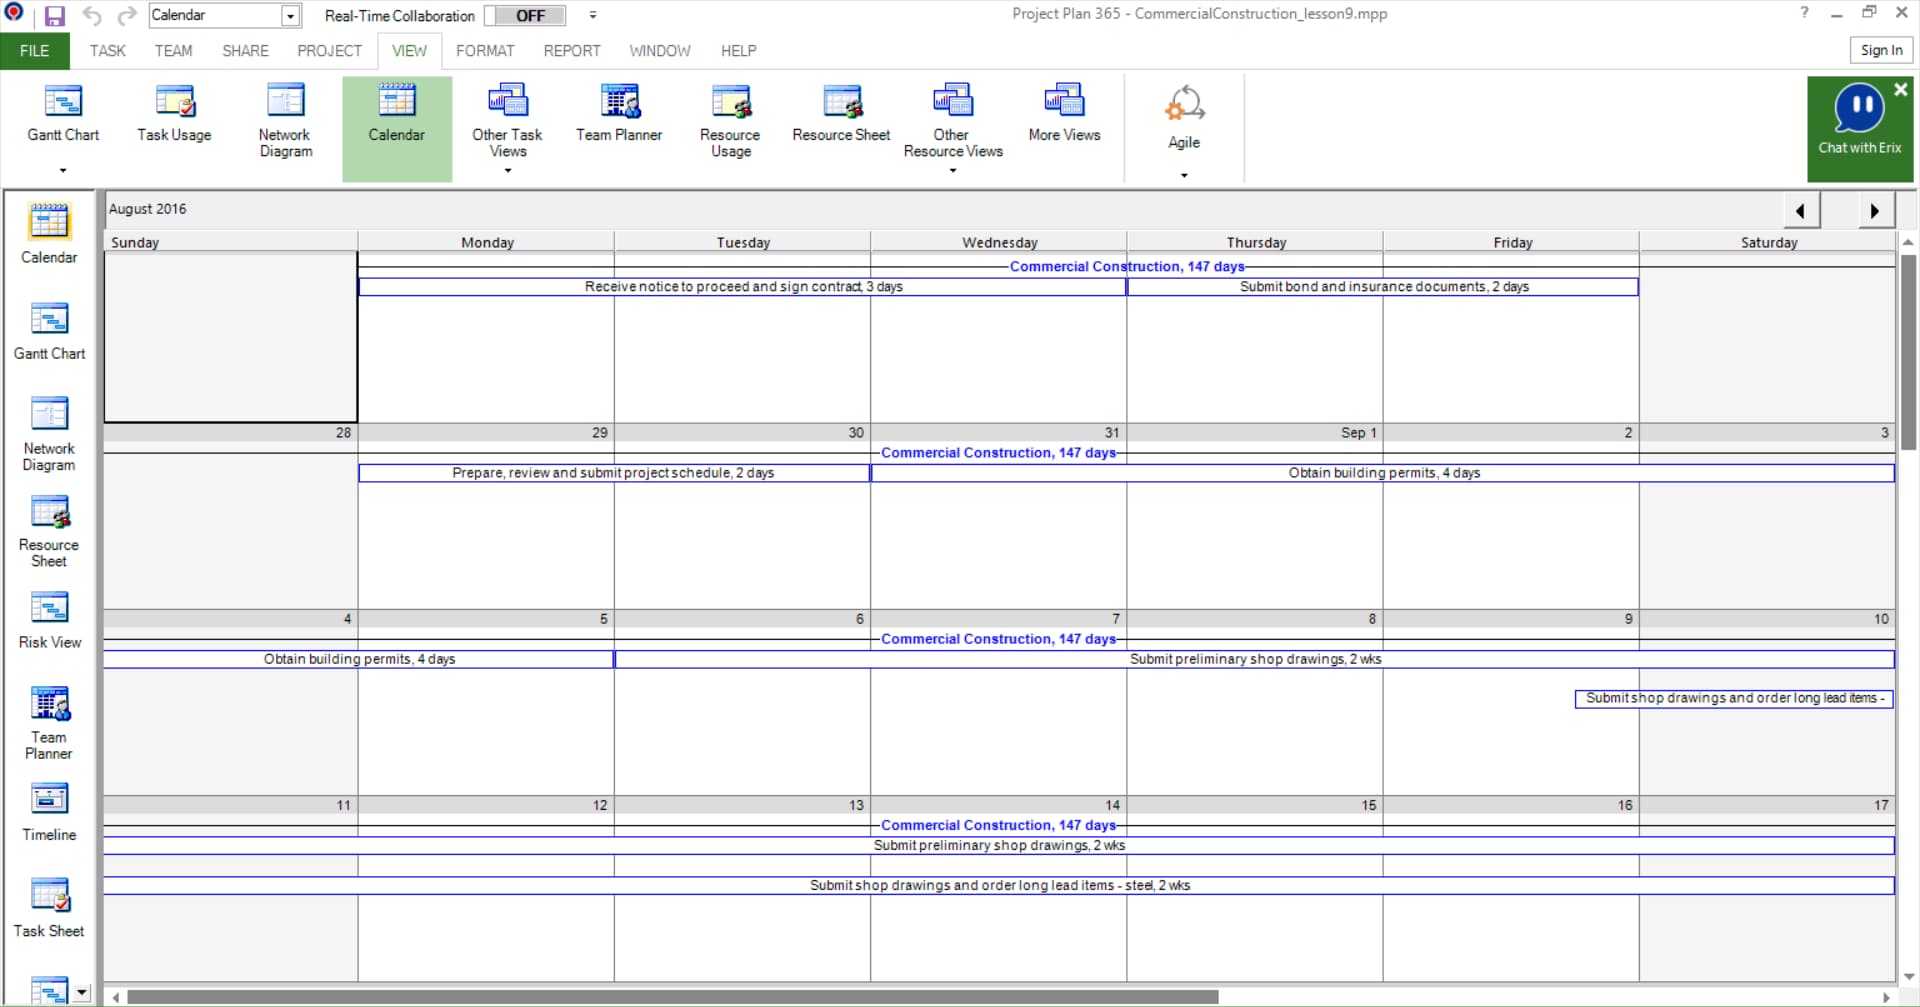Switch to the FORMAT tab
This screenshot has width=1920, height=1007.
tap(485, 51)
